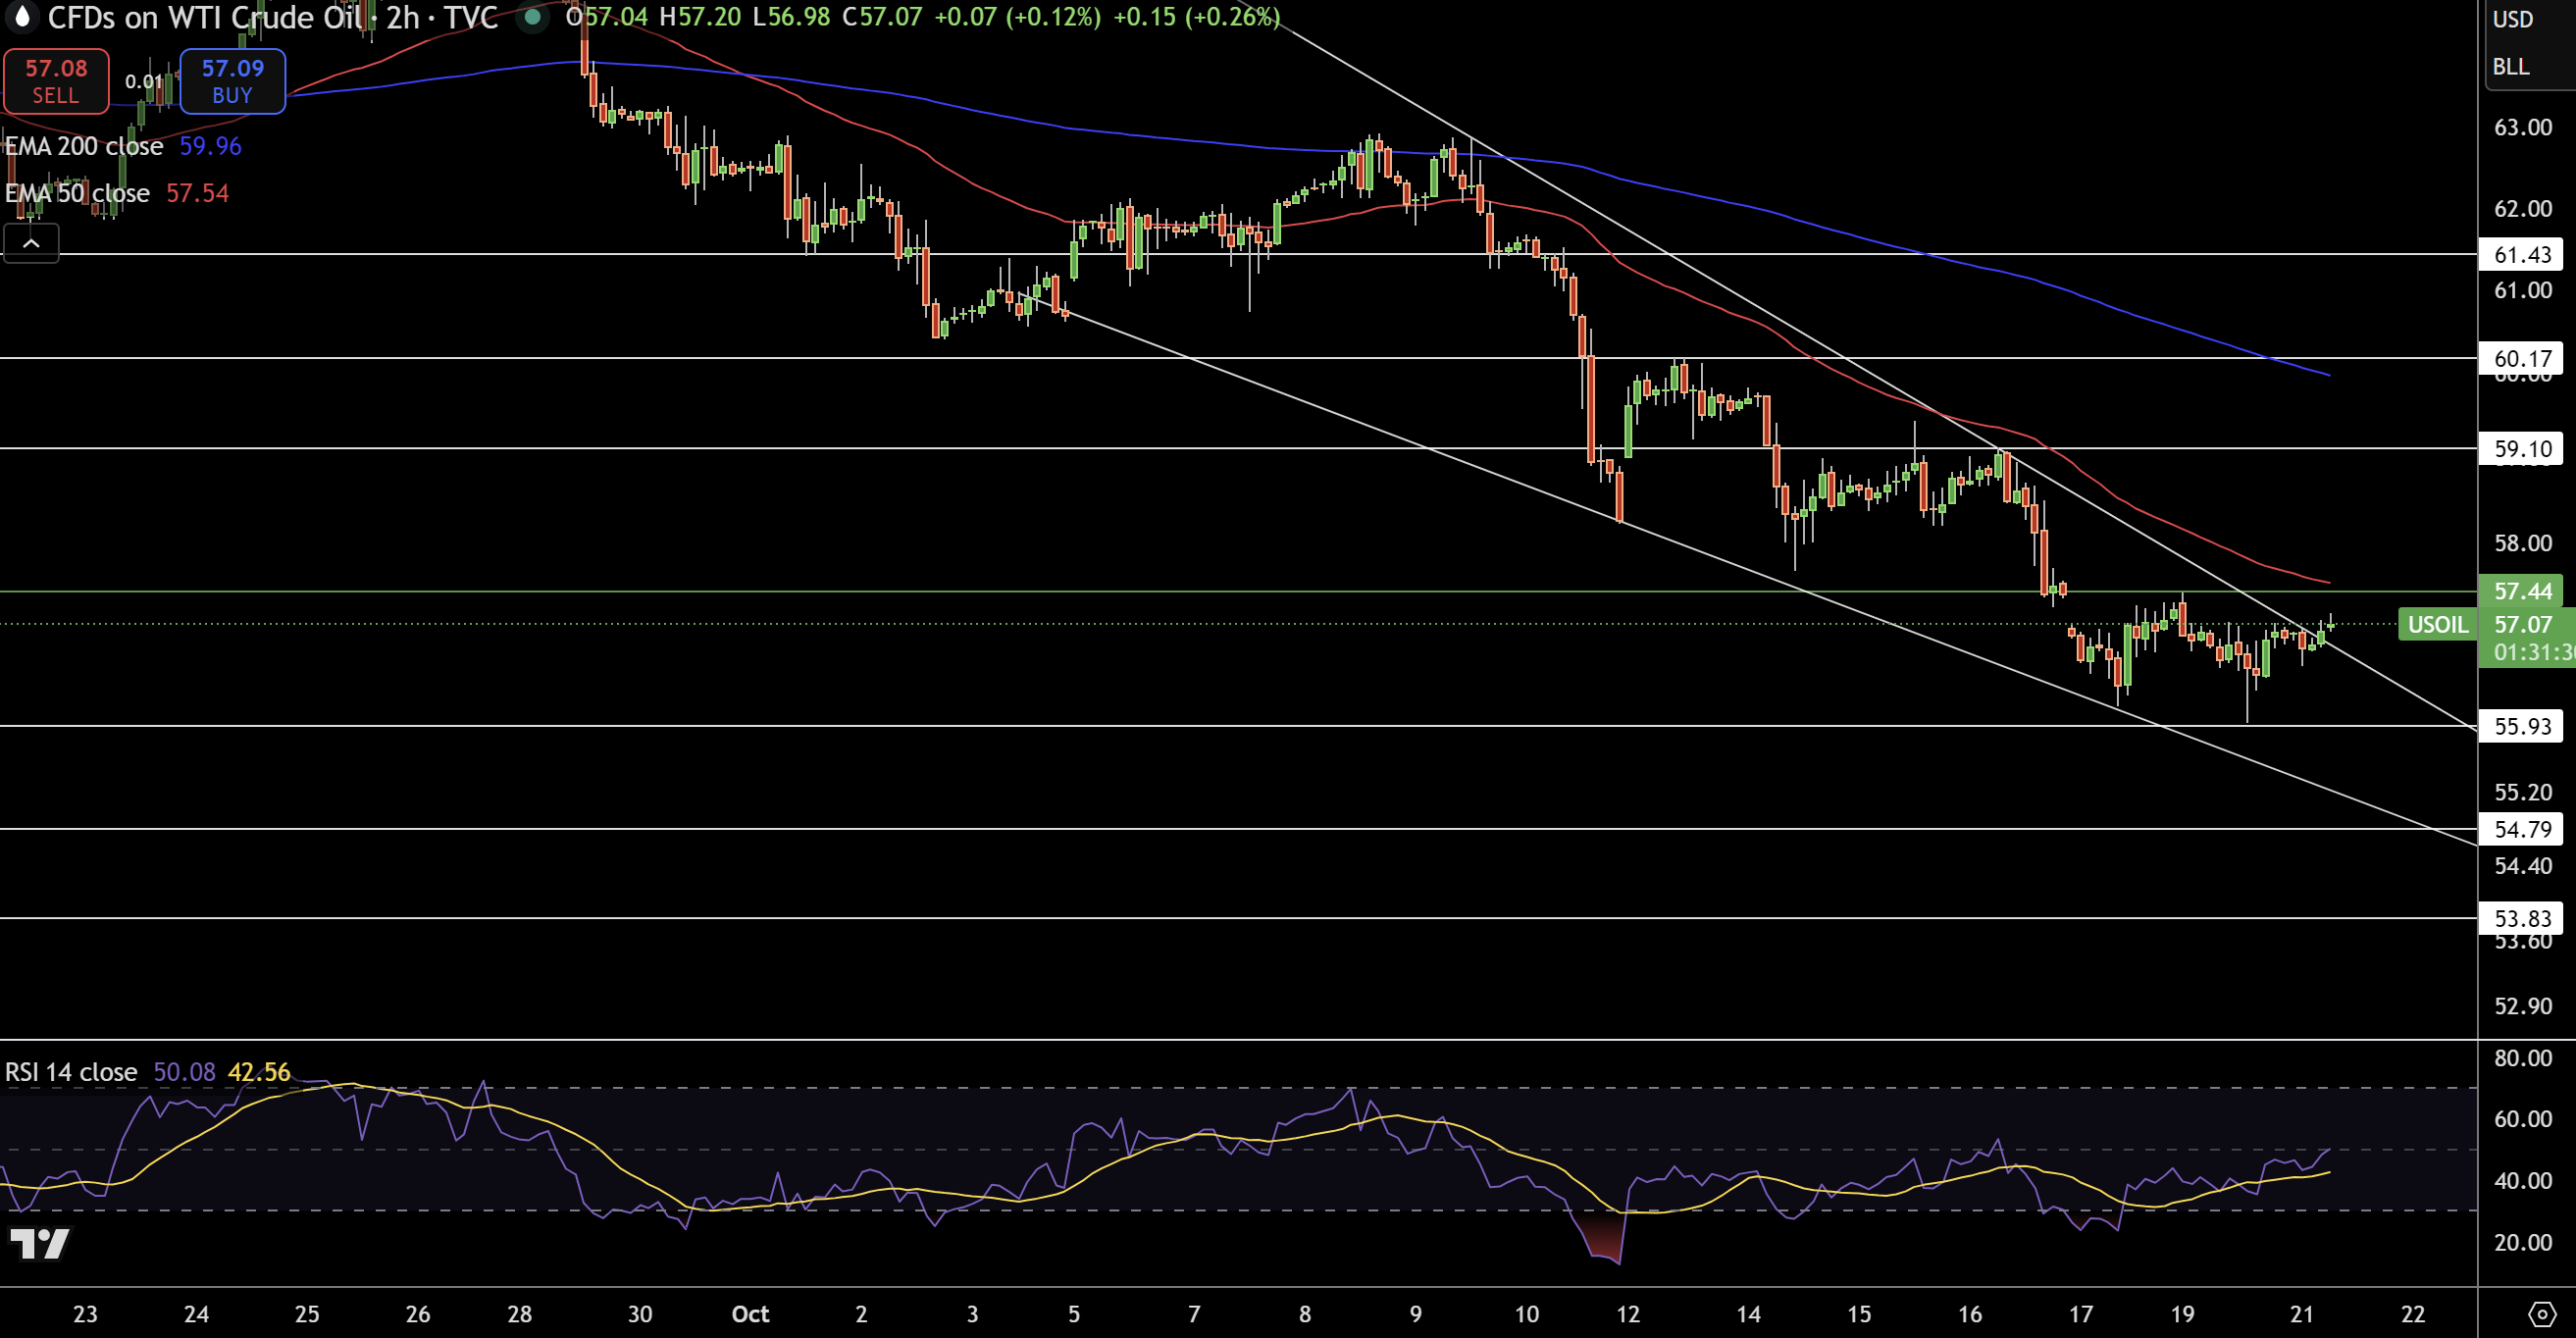Toggle the RSI 14 close indicator legend
The height and width of the screenshot is (1338, 2576).
(71, 1072)
